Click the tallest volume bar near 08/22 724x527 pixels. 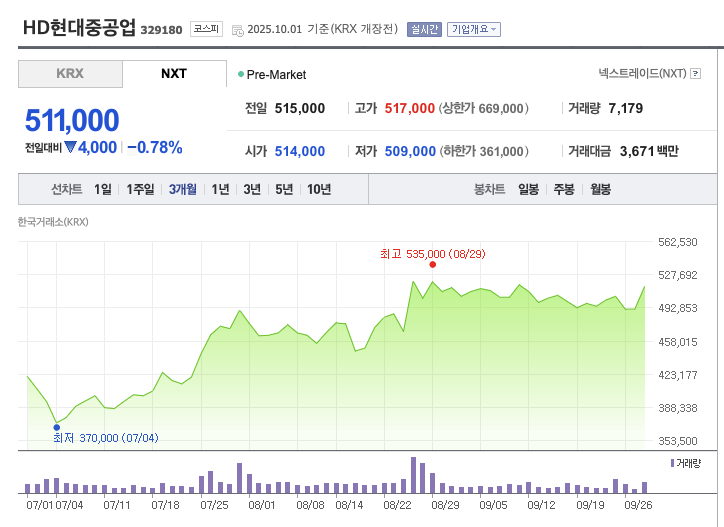pos(413,475)
